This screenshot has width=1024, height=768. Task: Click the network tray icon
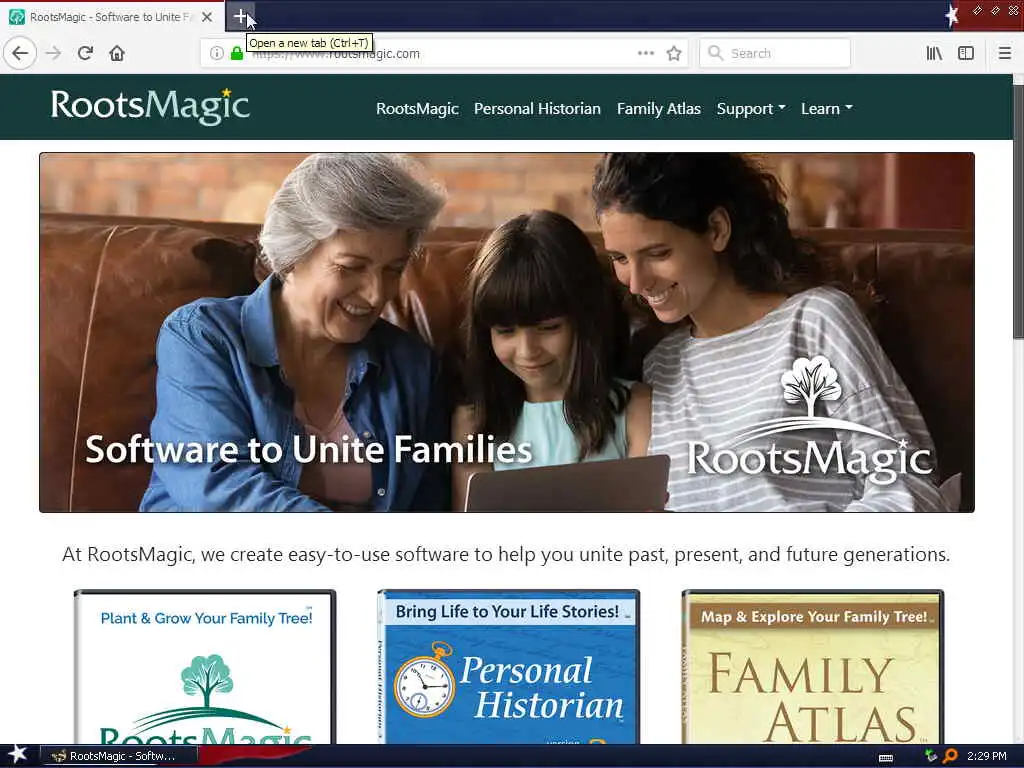pyautogui.click(x=931, y=756)
